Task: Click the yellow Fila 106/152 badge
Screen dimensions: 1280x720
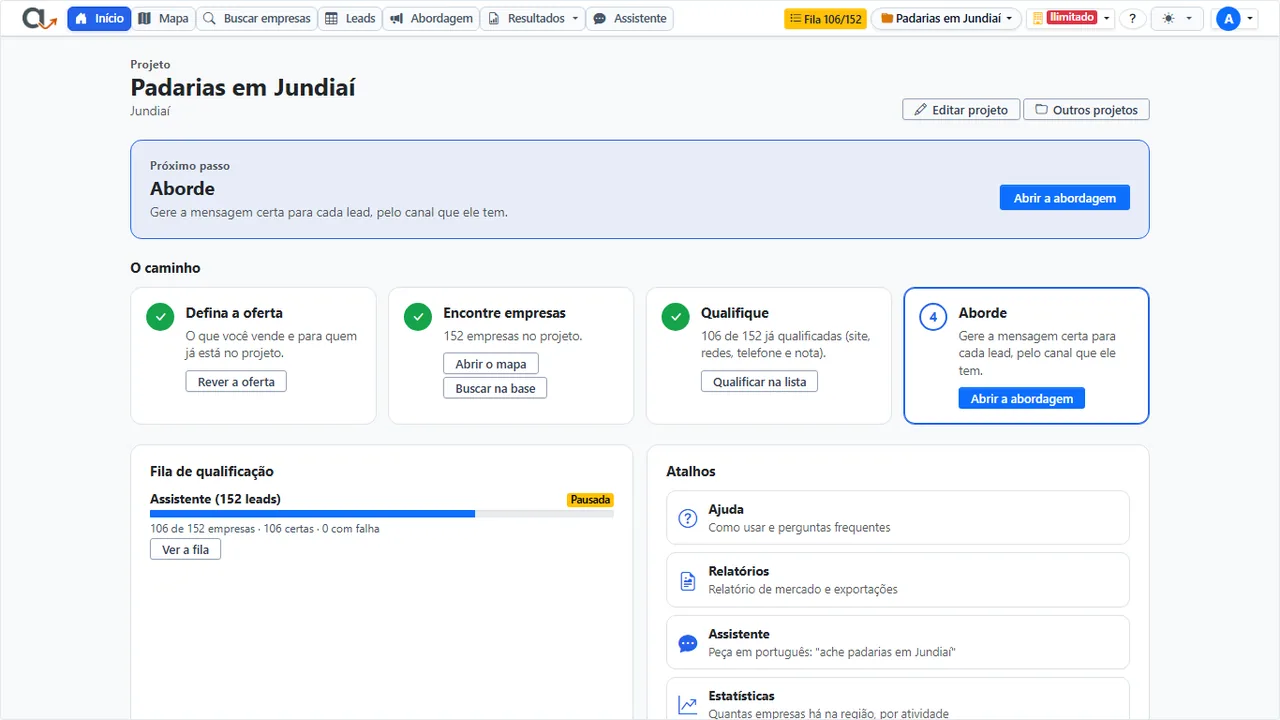Action: (825, 19)
